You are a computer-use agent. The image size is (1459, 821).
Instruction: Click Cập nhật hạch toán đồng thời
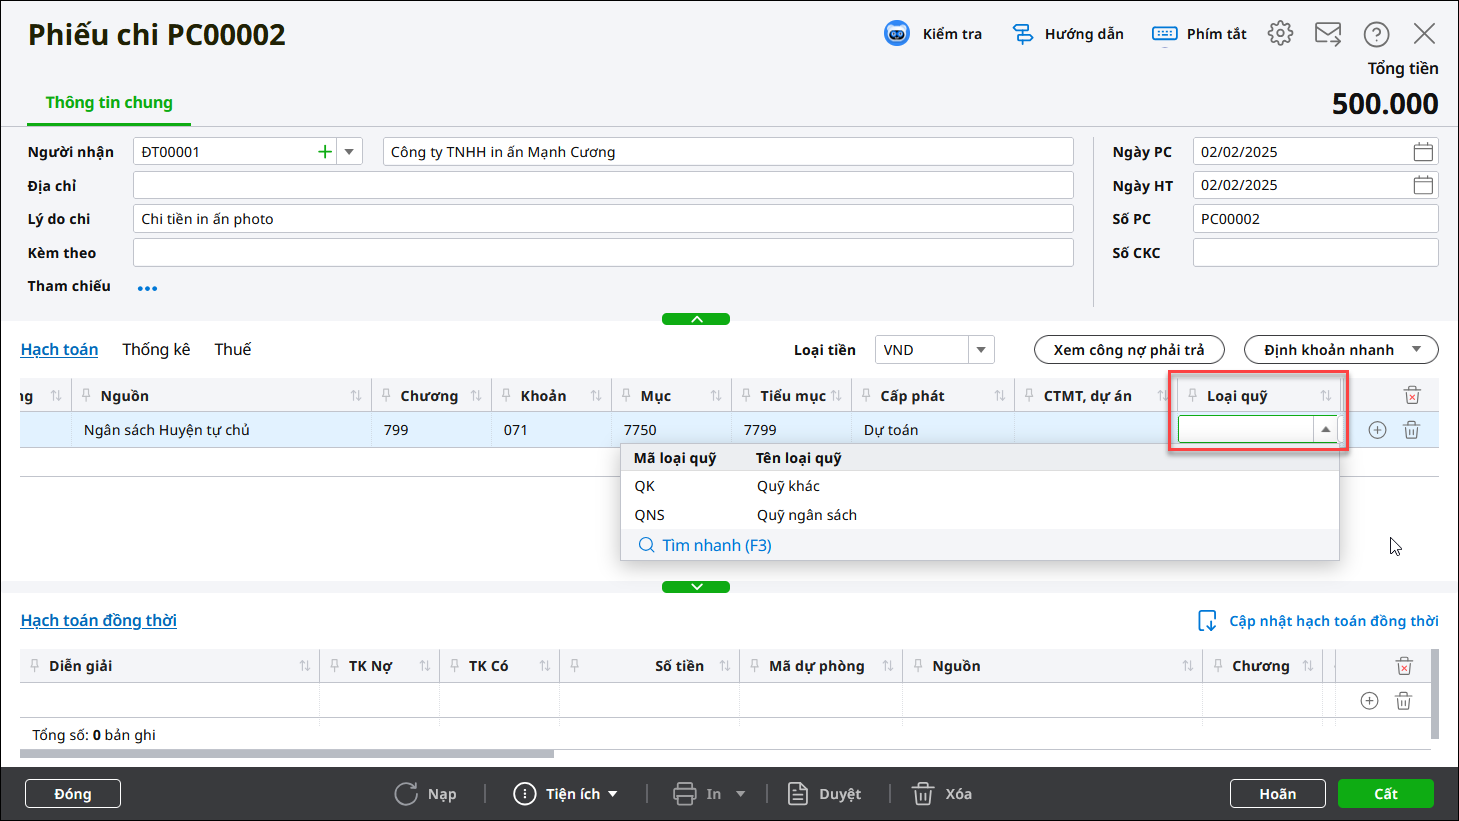coord(1318,621)
